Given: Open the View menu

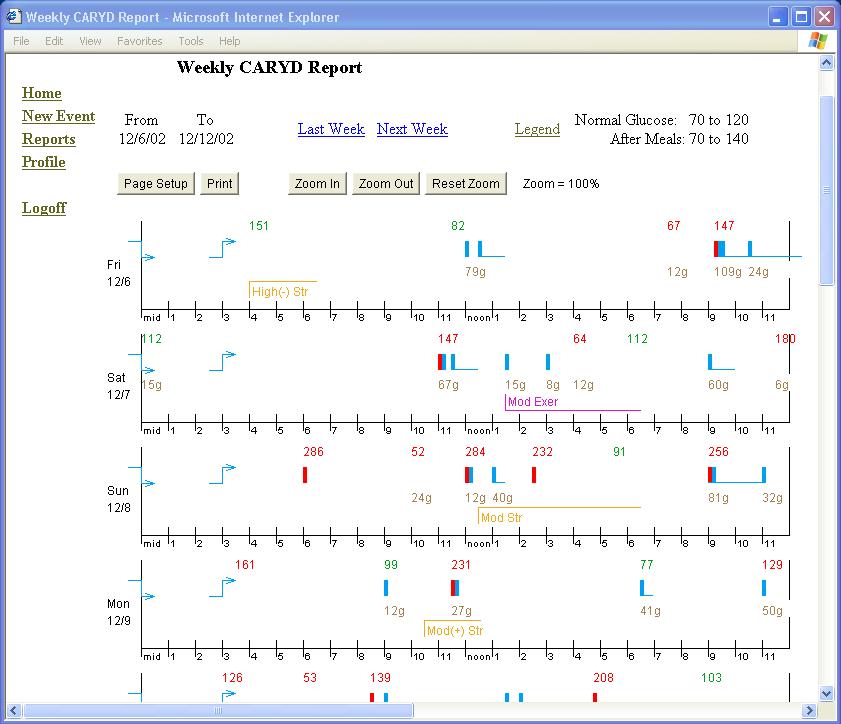Looking at the screenshot, I should point(90,41).
